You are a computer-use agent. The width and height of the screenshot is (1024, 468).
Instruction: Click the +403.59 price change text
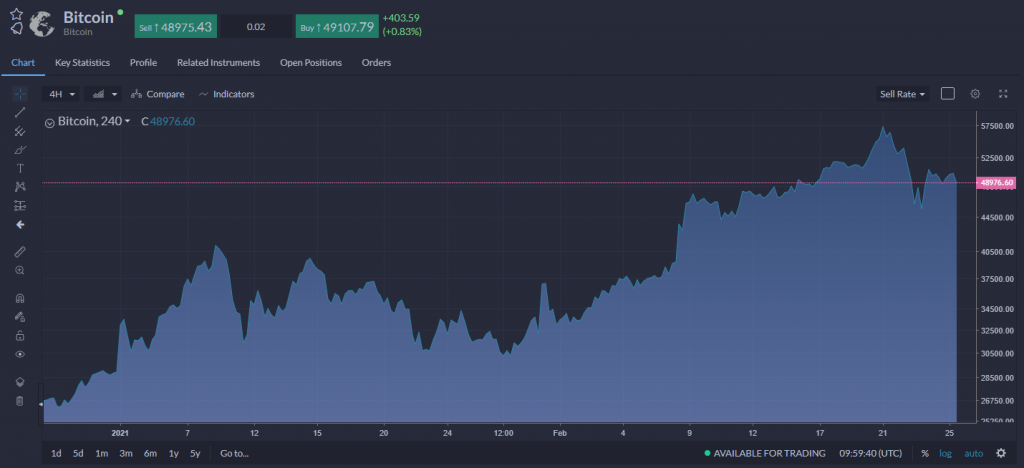[x=401, y=18]
